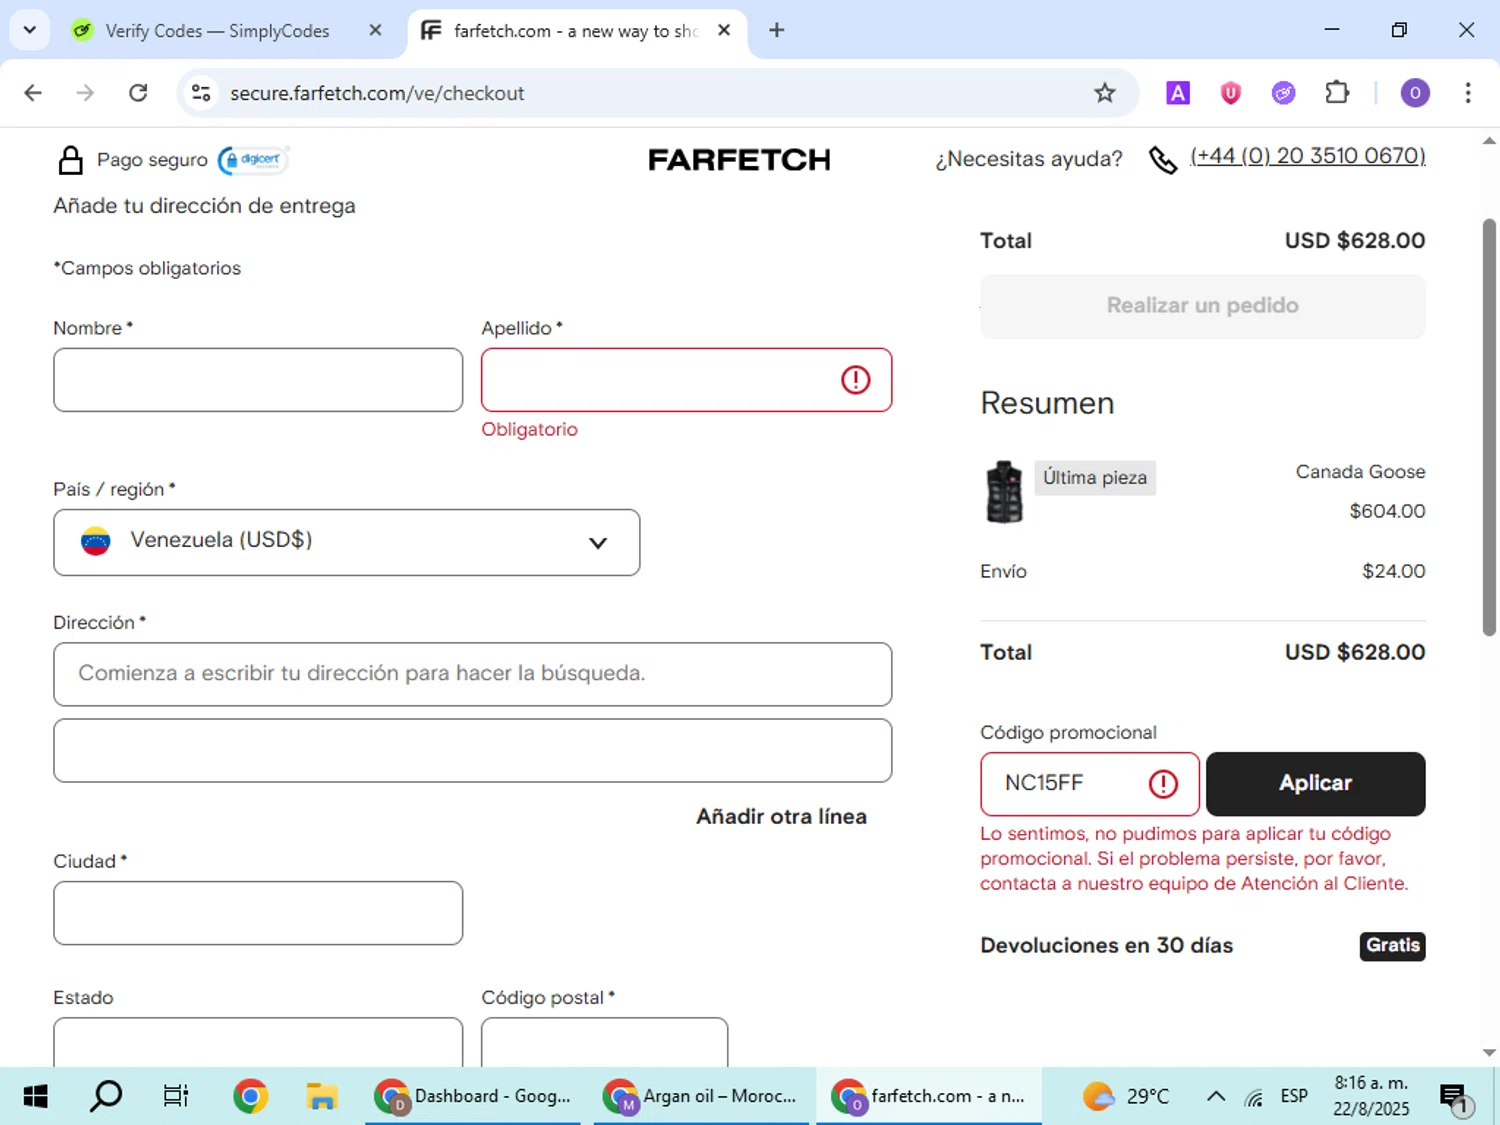
Task: Open the Windows Start menu
Action: 35,1097
